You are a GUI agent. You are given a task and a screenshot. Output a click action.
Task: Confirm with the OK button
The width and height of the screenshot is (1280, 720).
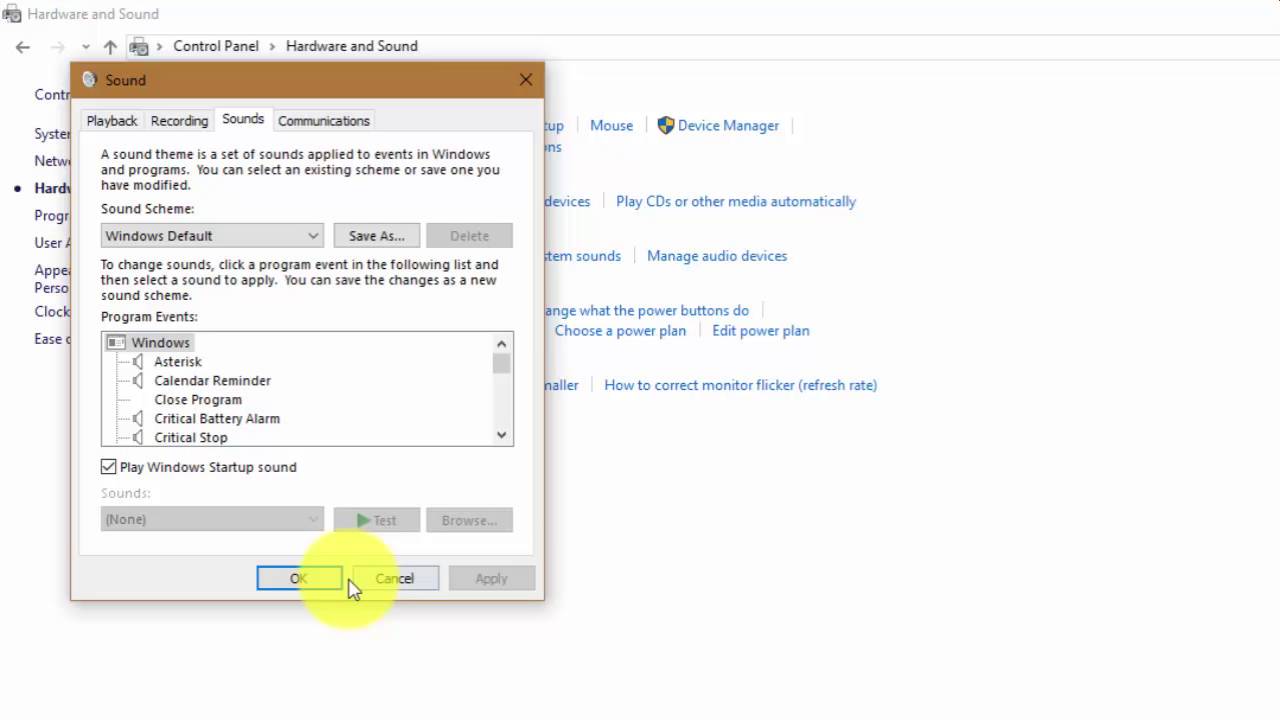[x=299, y=578]
